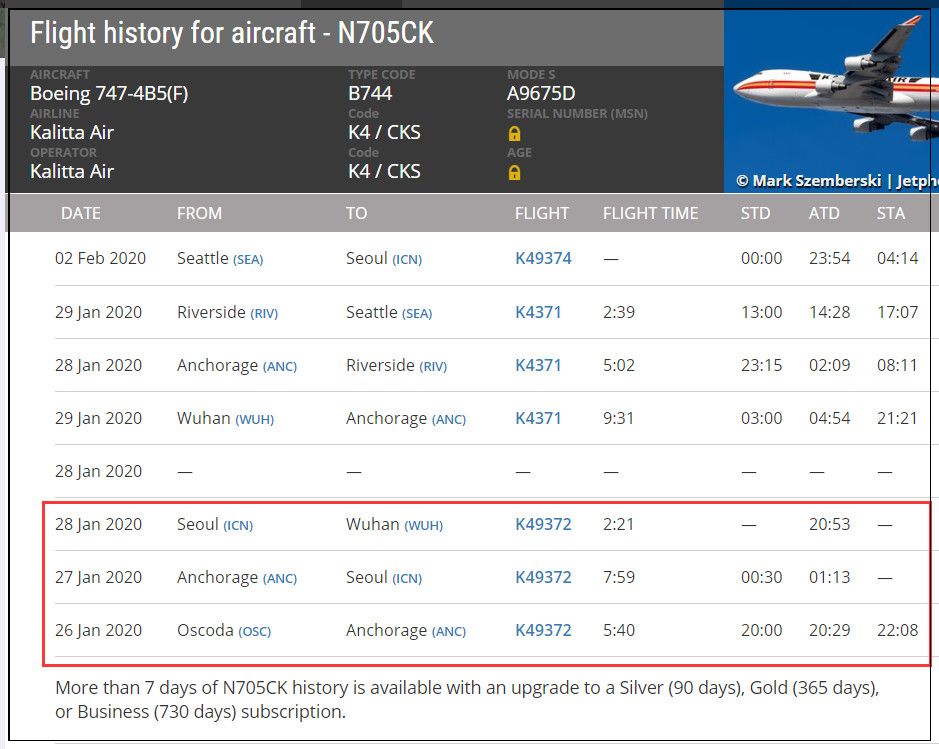This screenshot has height=749, width=939.
Task: Click the FLIGHT TIME column header
Action: click(x=650, y=213)
